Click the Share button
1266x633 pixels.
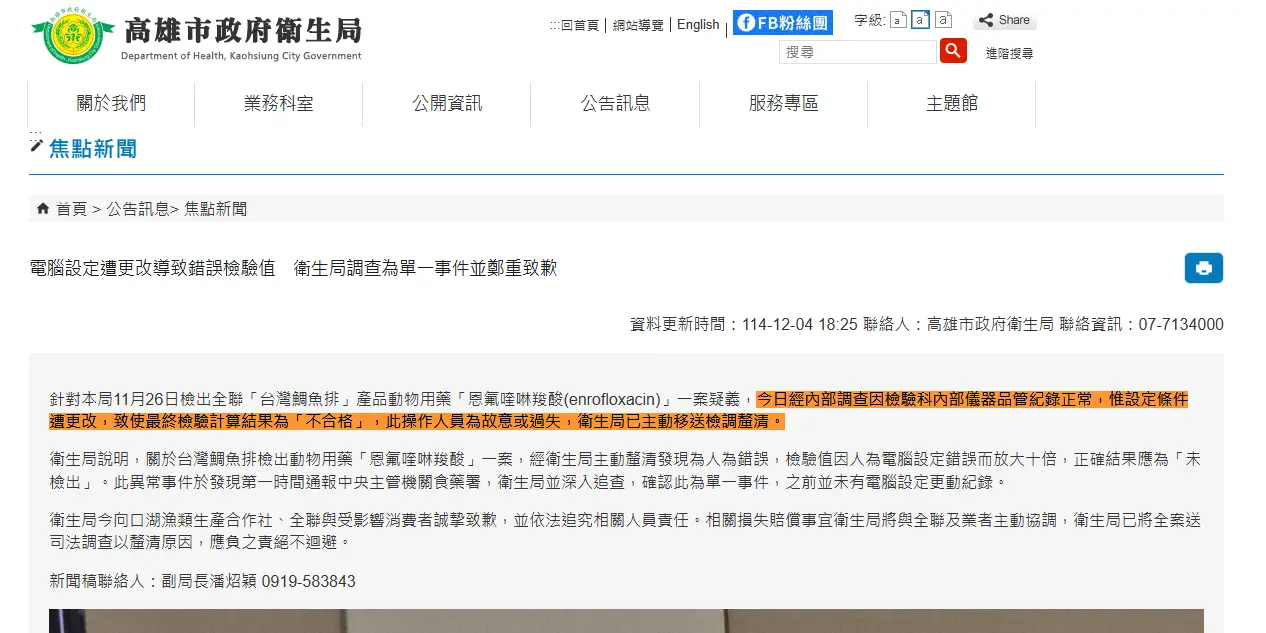click(1005, 20)
